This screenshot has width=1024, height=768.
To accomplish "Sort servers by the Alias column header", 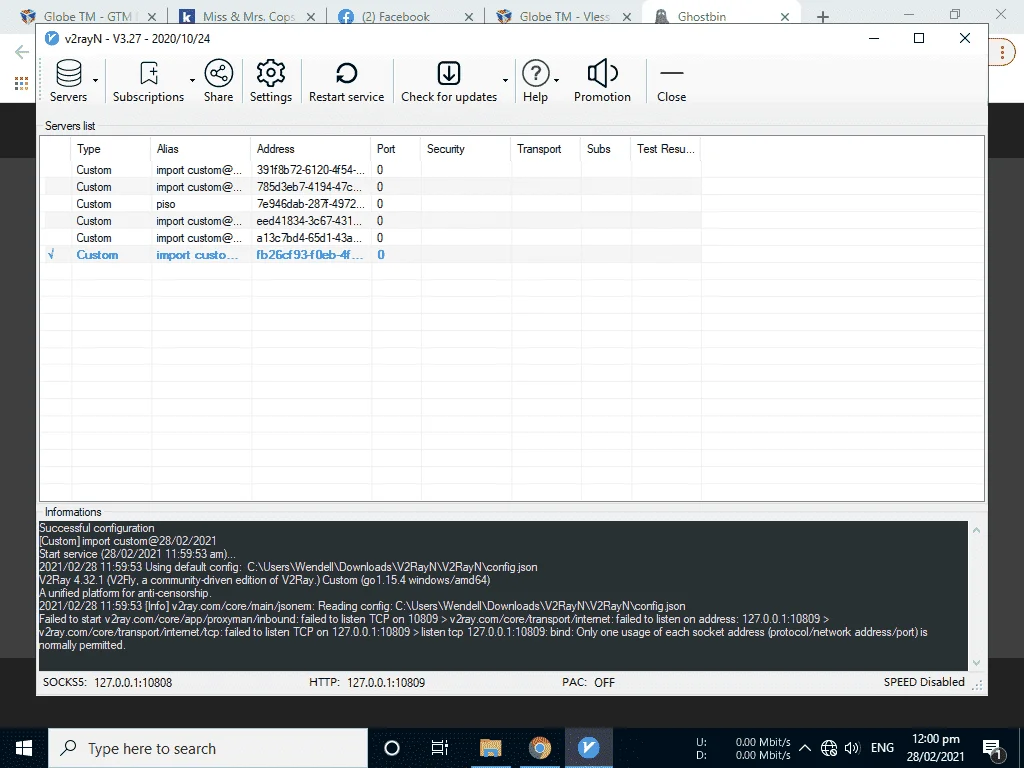I will 201,149.
